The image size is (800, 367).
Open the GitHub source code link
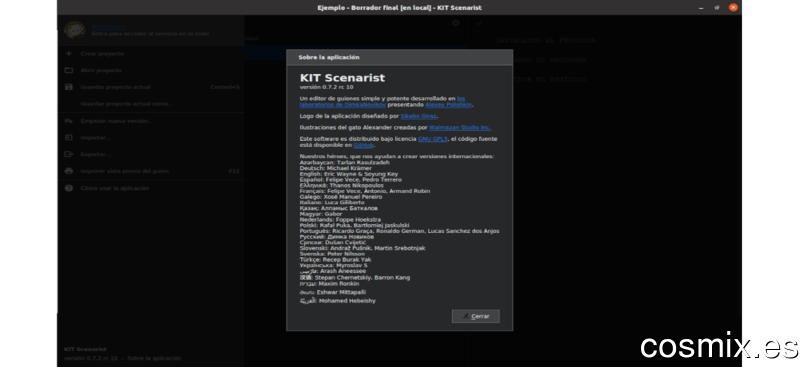click(x=363, y=145)
